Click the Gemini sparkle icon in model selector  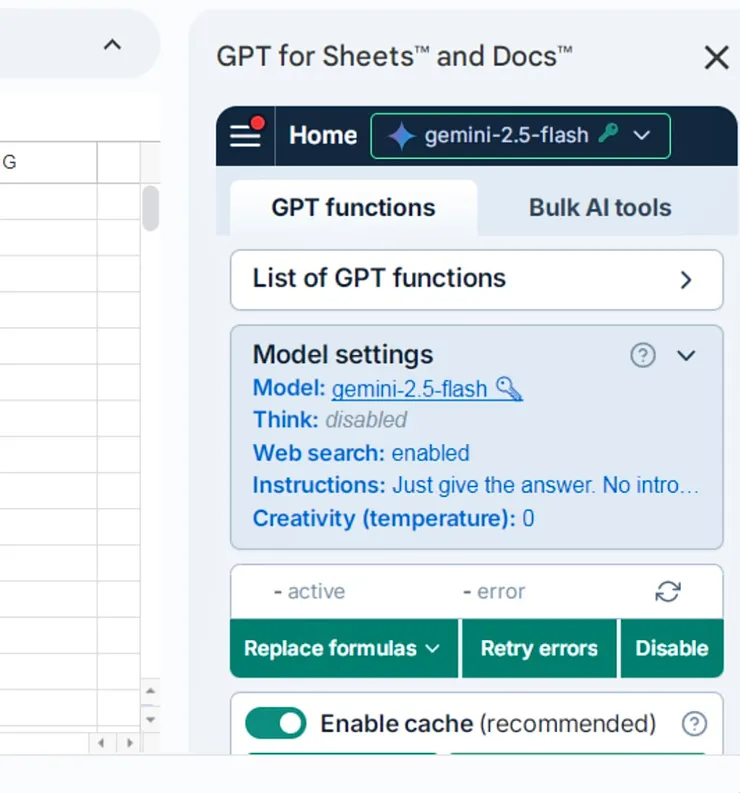pyautogui.click(x=401, y=136)
